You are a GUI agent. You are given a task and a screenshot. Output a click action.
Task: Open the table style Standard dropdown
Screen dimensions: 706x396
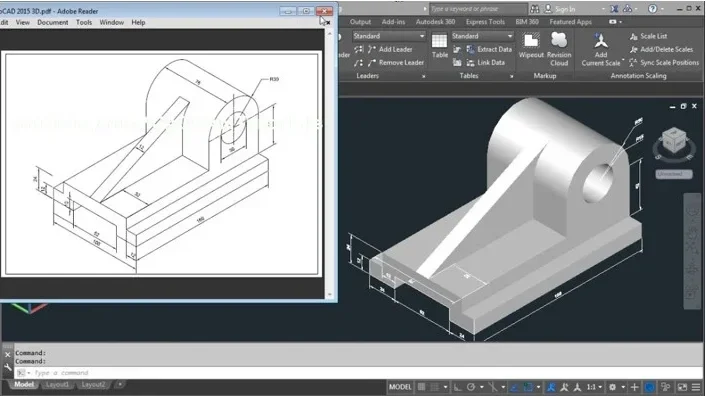(482, 36)
